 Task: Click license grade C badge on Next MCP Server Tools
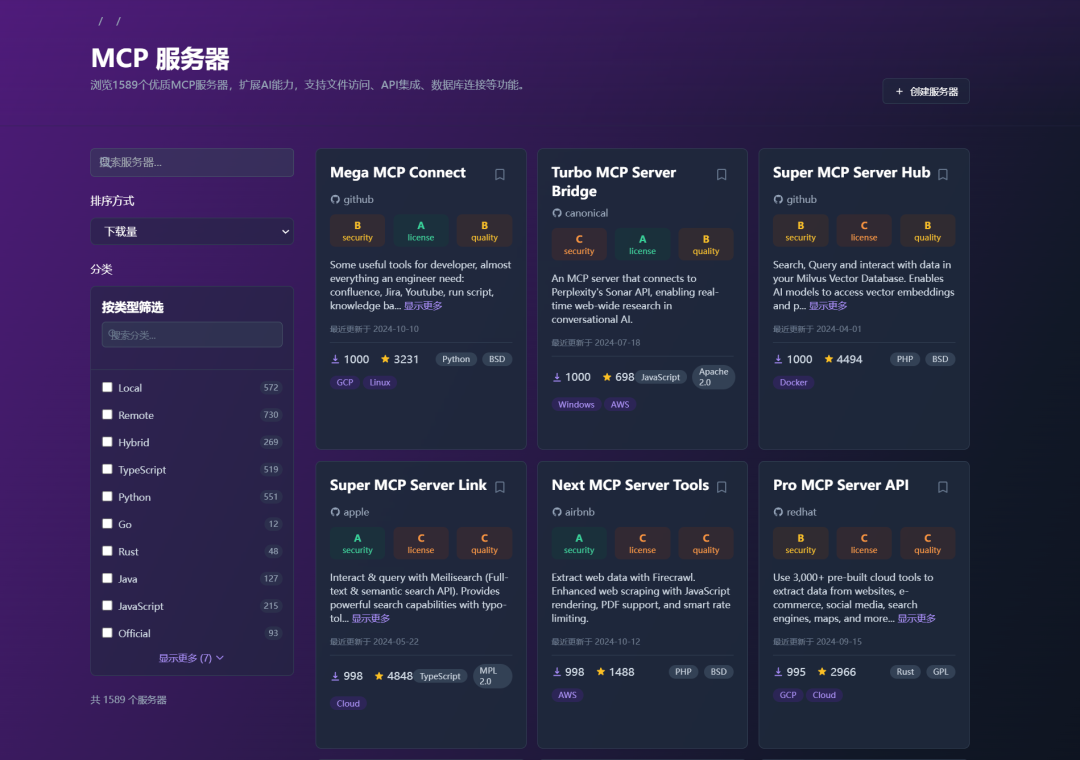point(643,544)
